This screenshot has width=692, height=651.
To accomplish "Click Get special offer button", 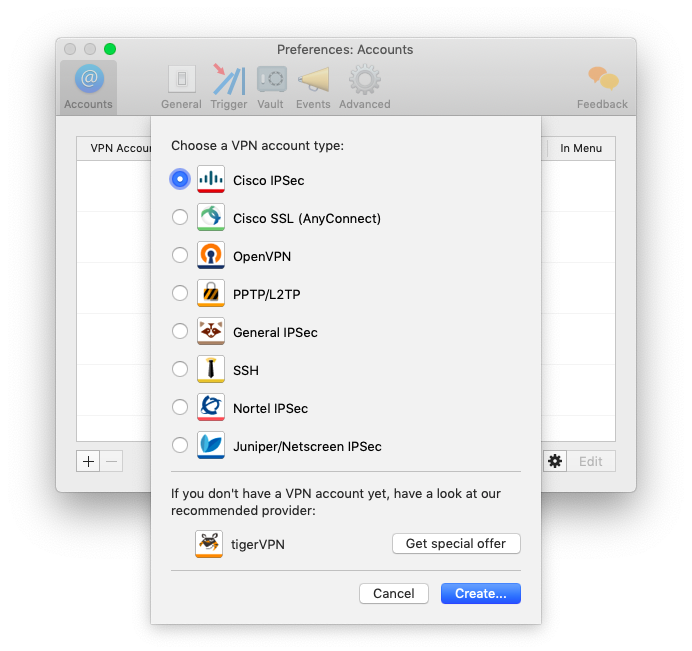I will click(x=456, y=543).
